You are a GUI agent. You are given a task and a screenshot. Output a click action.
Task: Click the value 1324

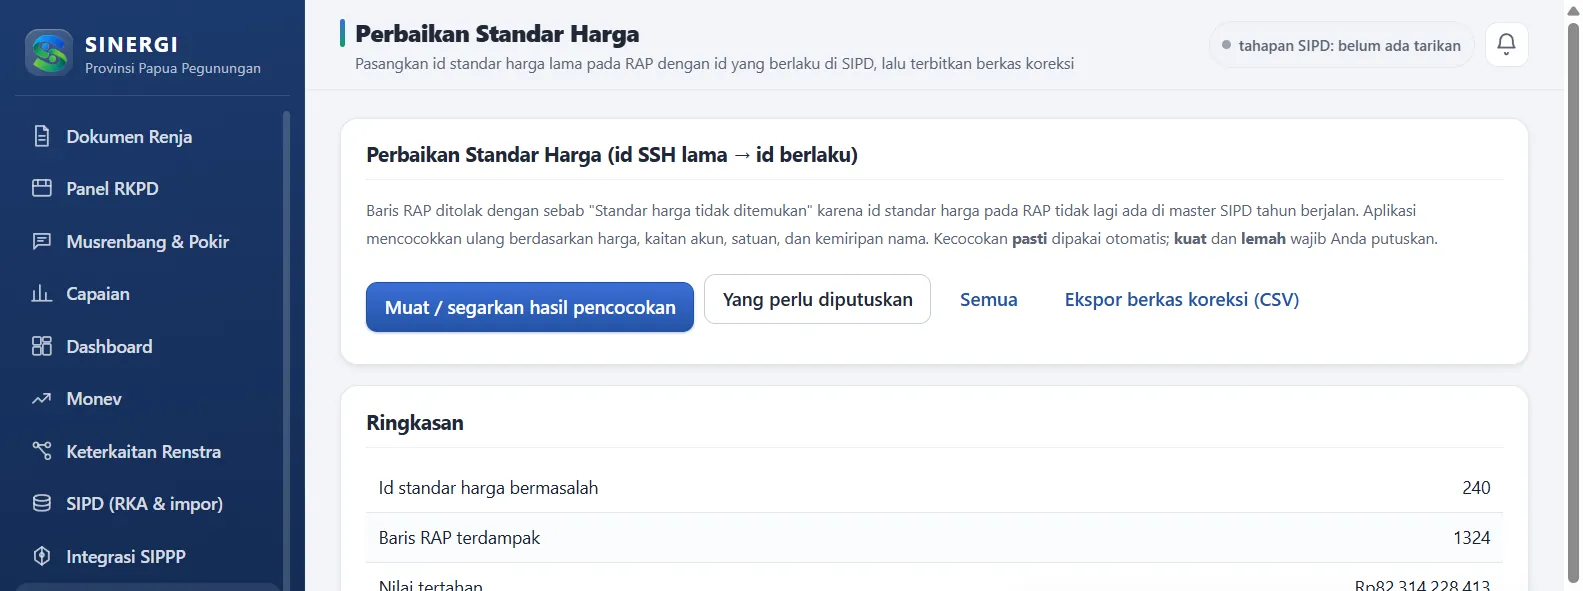[1471, 537]
